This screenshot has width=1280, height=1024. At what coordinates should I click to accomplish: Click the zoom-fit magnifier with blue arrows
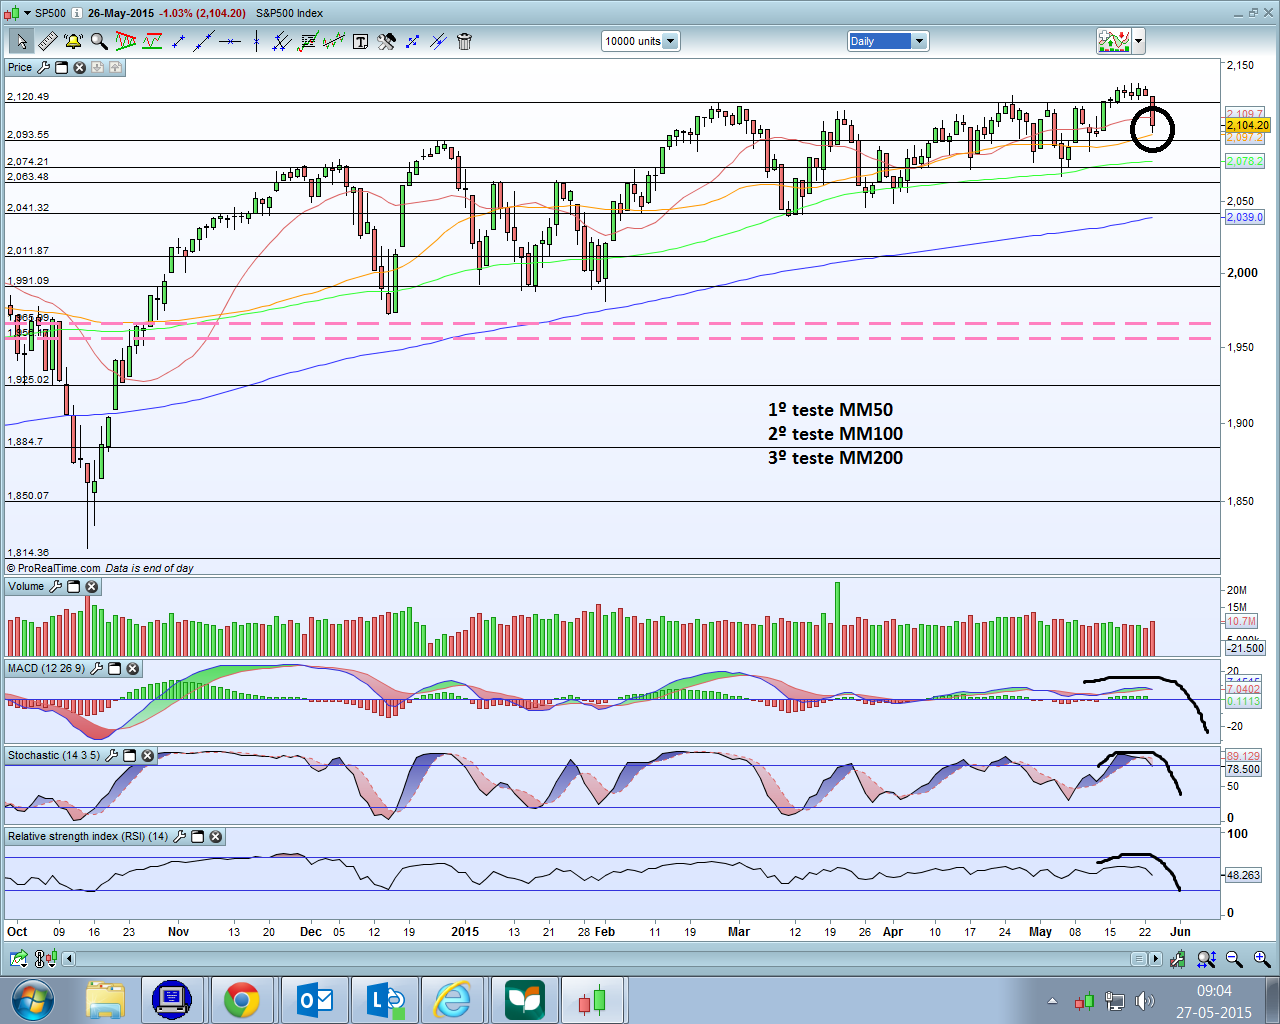pos(1206,959)
